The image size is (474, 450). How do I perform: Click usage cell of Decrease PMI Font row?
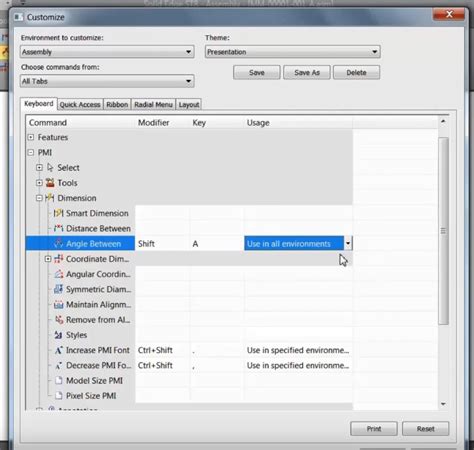pos(298,365)
